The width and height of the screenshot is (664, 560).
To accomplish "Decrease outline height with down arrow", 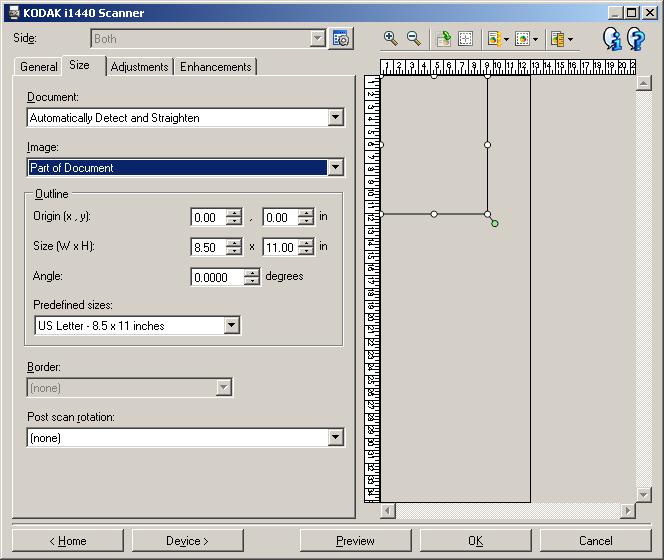I will coord(306,251).
